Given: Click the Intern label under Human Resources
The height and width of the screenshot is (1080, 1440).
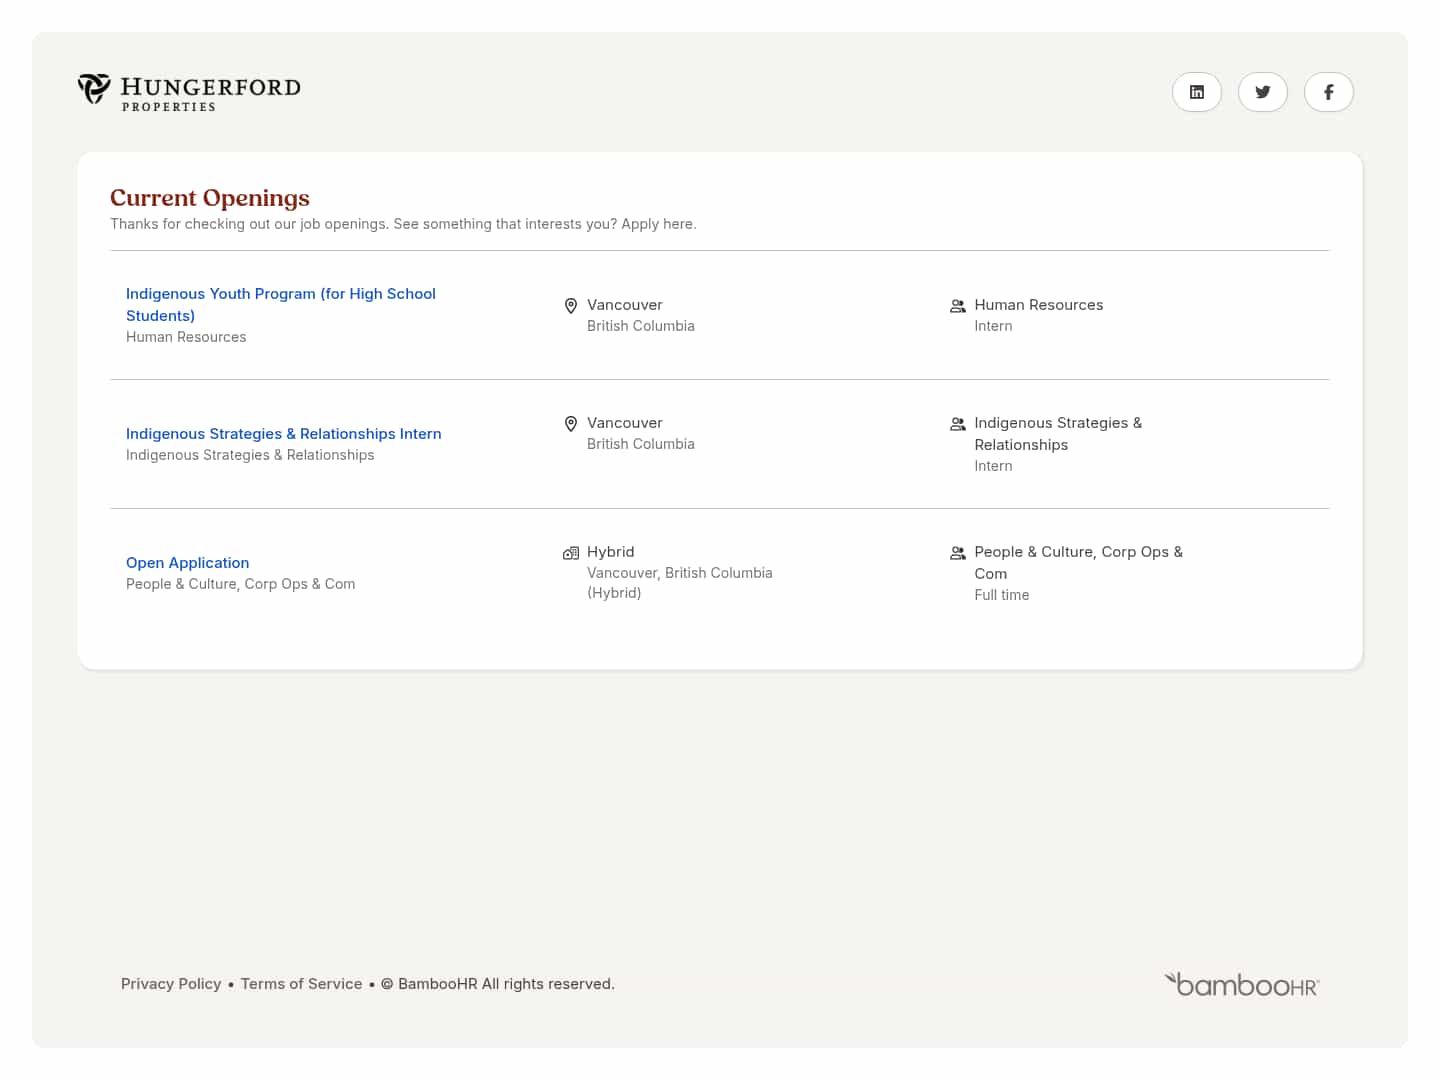Looking at the screenshot, I should tap(993, 326).
